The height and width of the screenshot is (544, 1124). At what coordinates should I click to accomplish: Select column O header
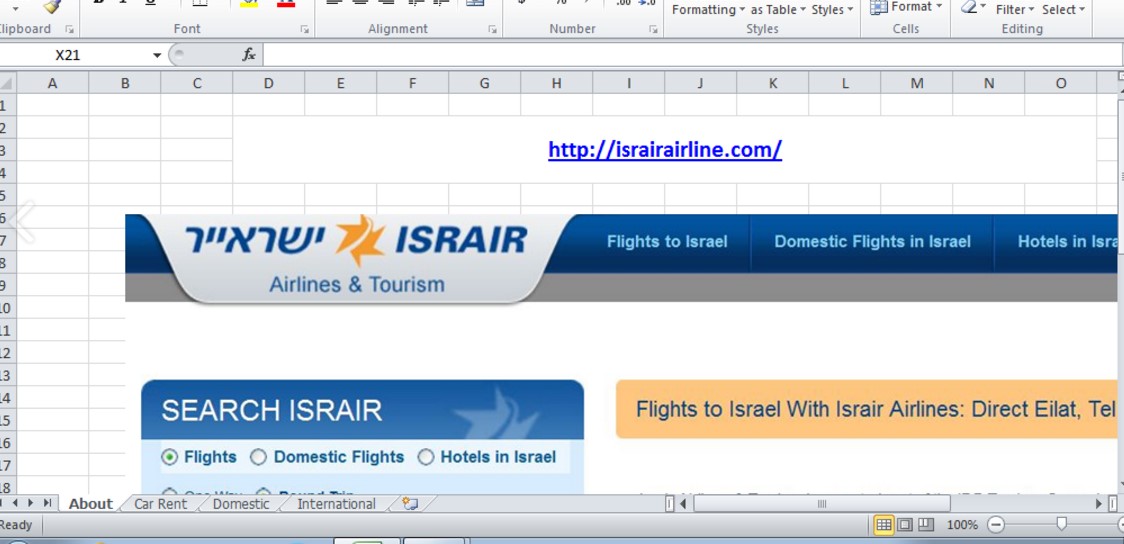[1061, 83]
